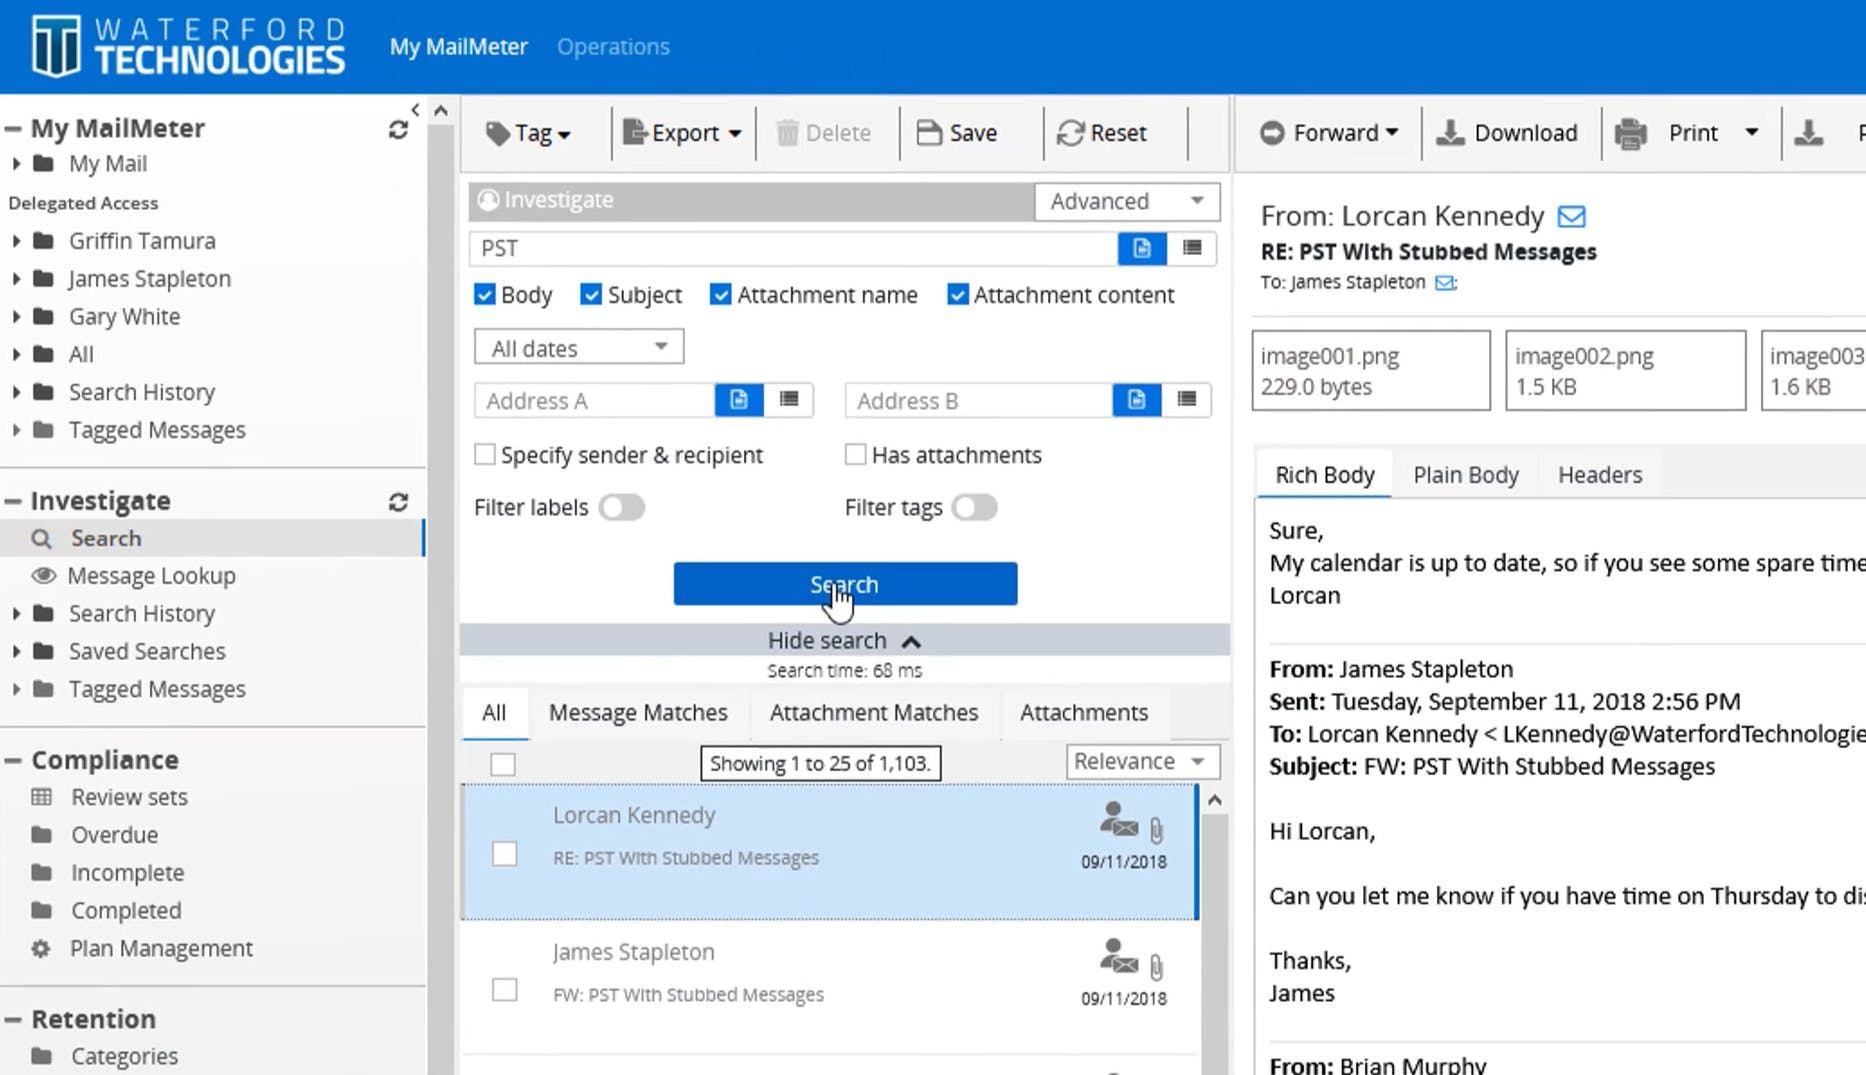Click the Waterford Technologies logo

(x=188, y=46)
